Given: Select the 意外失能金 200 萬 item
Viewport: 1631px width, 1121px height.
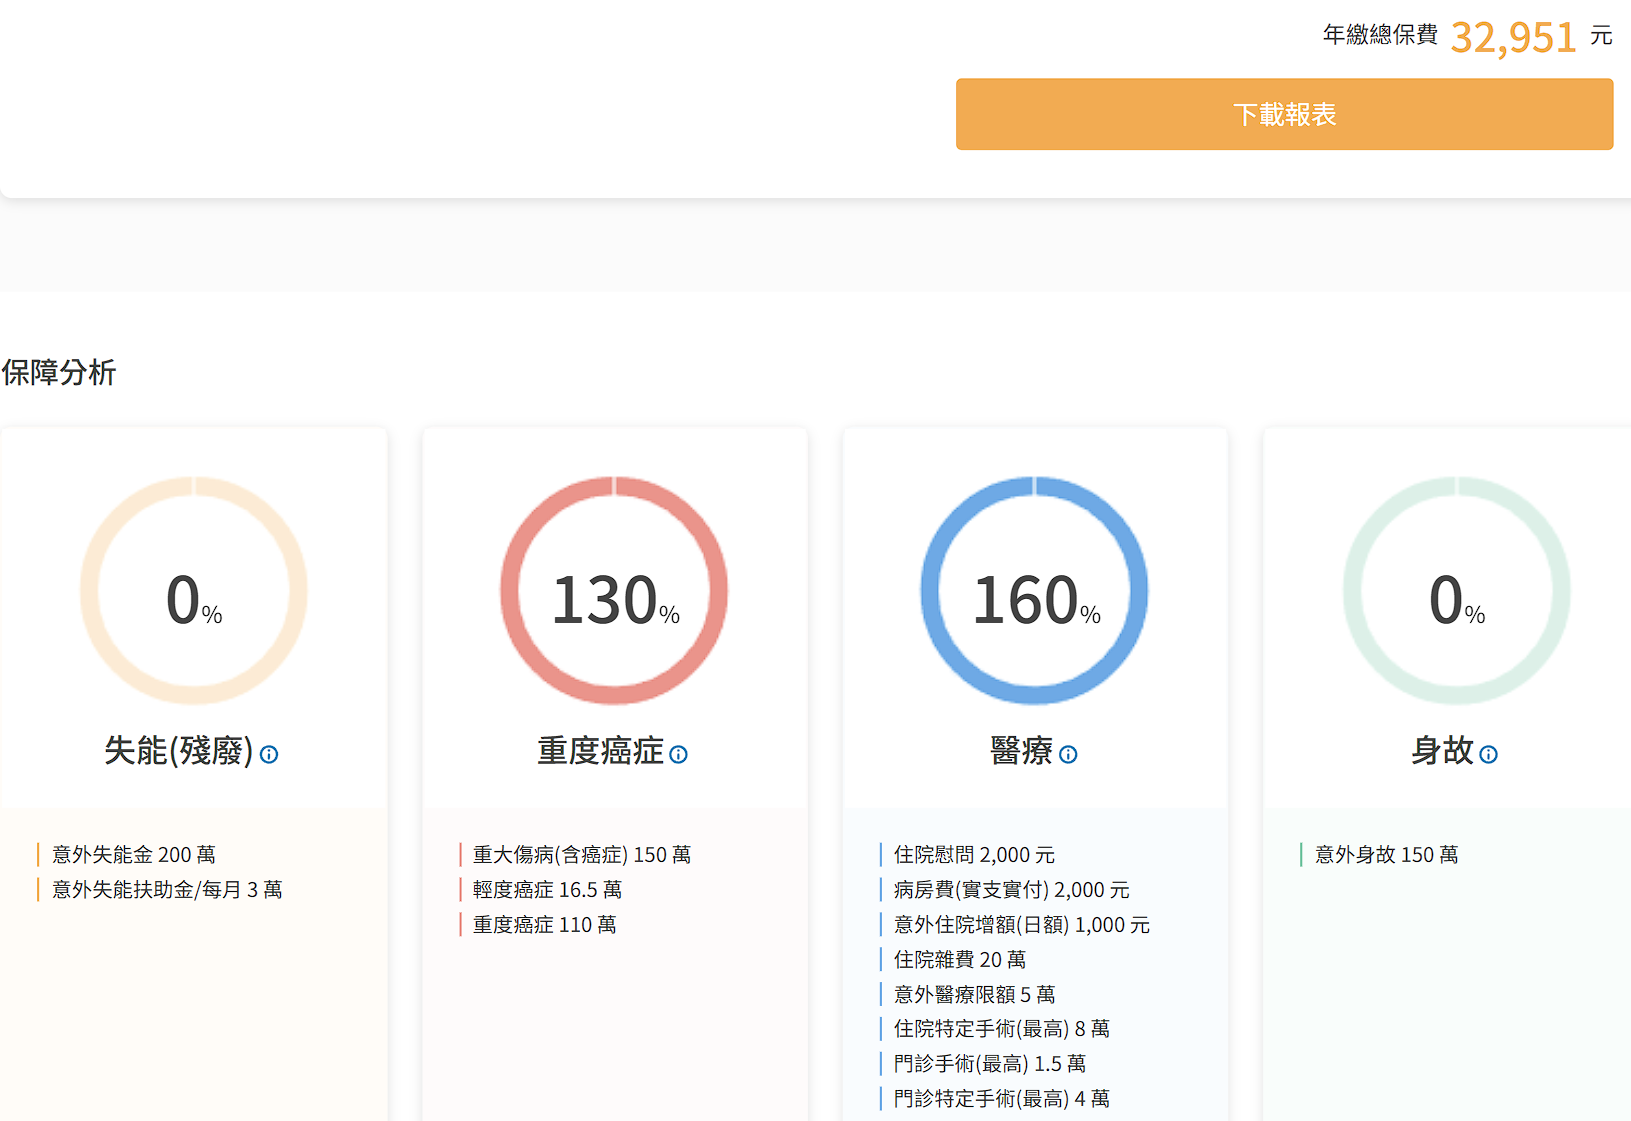Looking at the screenshot, I should click(x=134, y=855).
